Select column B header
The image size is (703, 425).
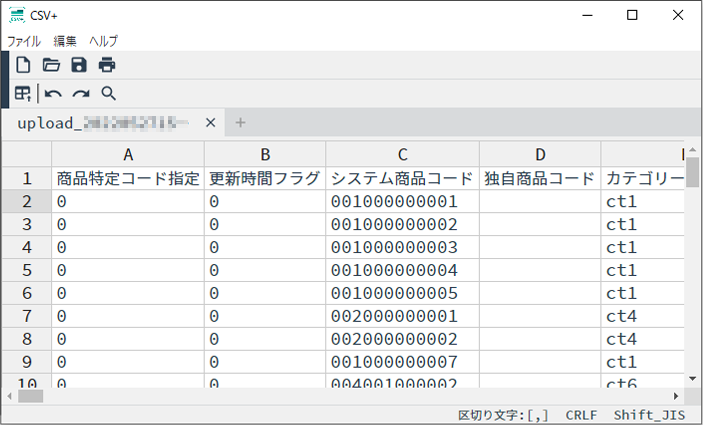265,154
